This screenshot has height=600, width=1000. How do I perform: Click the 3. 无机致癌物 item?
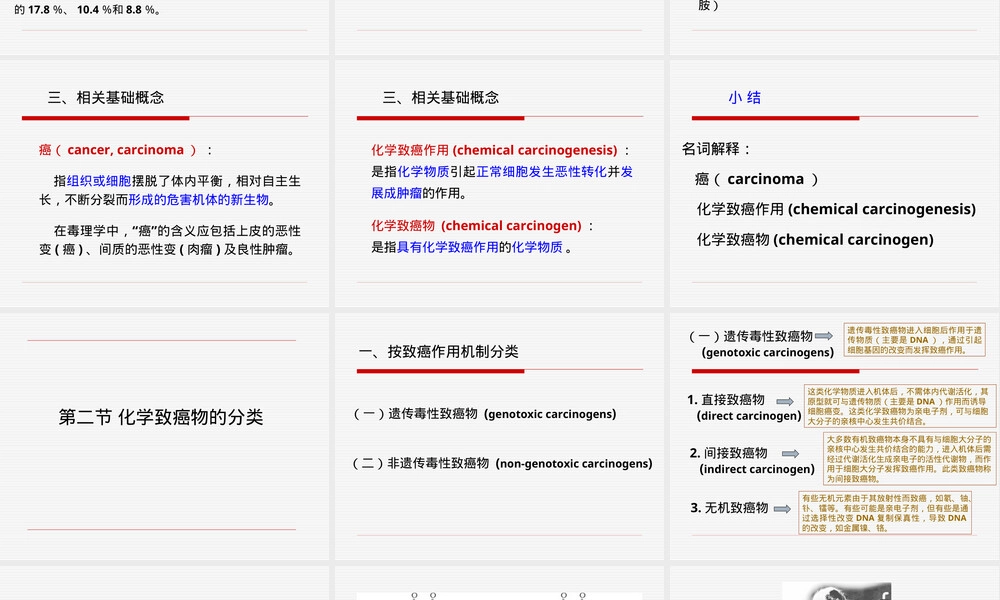pyautogui.click(x=729, y=508)
